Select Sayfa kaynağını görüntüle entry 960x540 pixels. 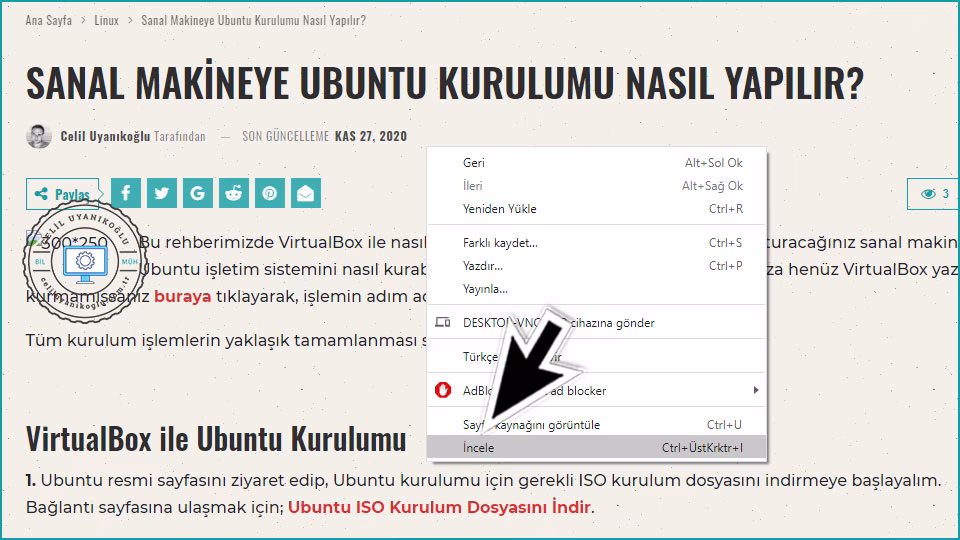[597, 425]
